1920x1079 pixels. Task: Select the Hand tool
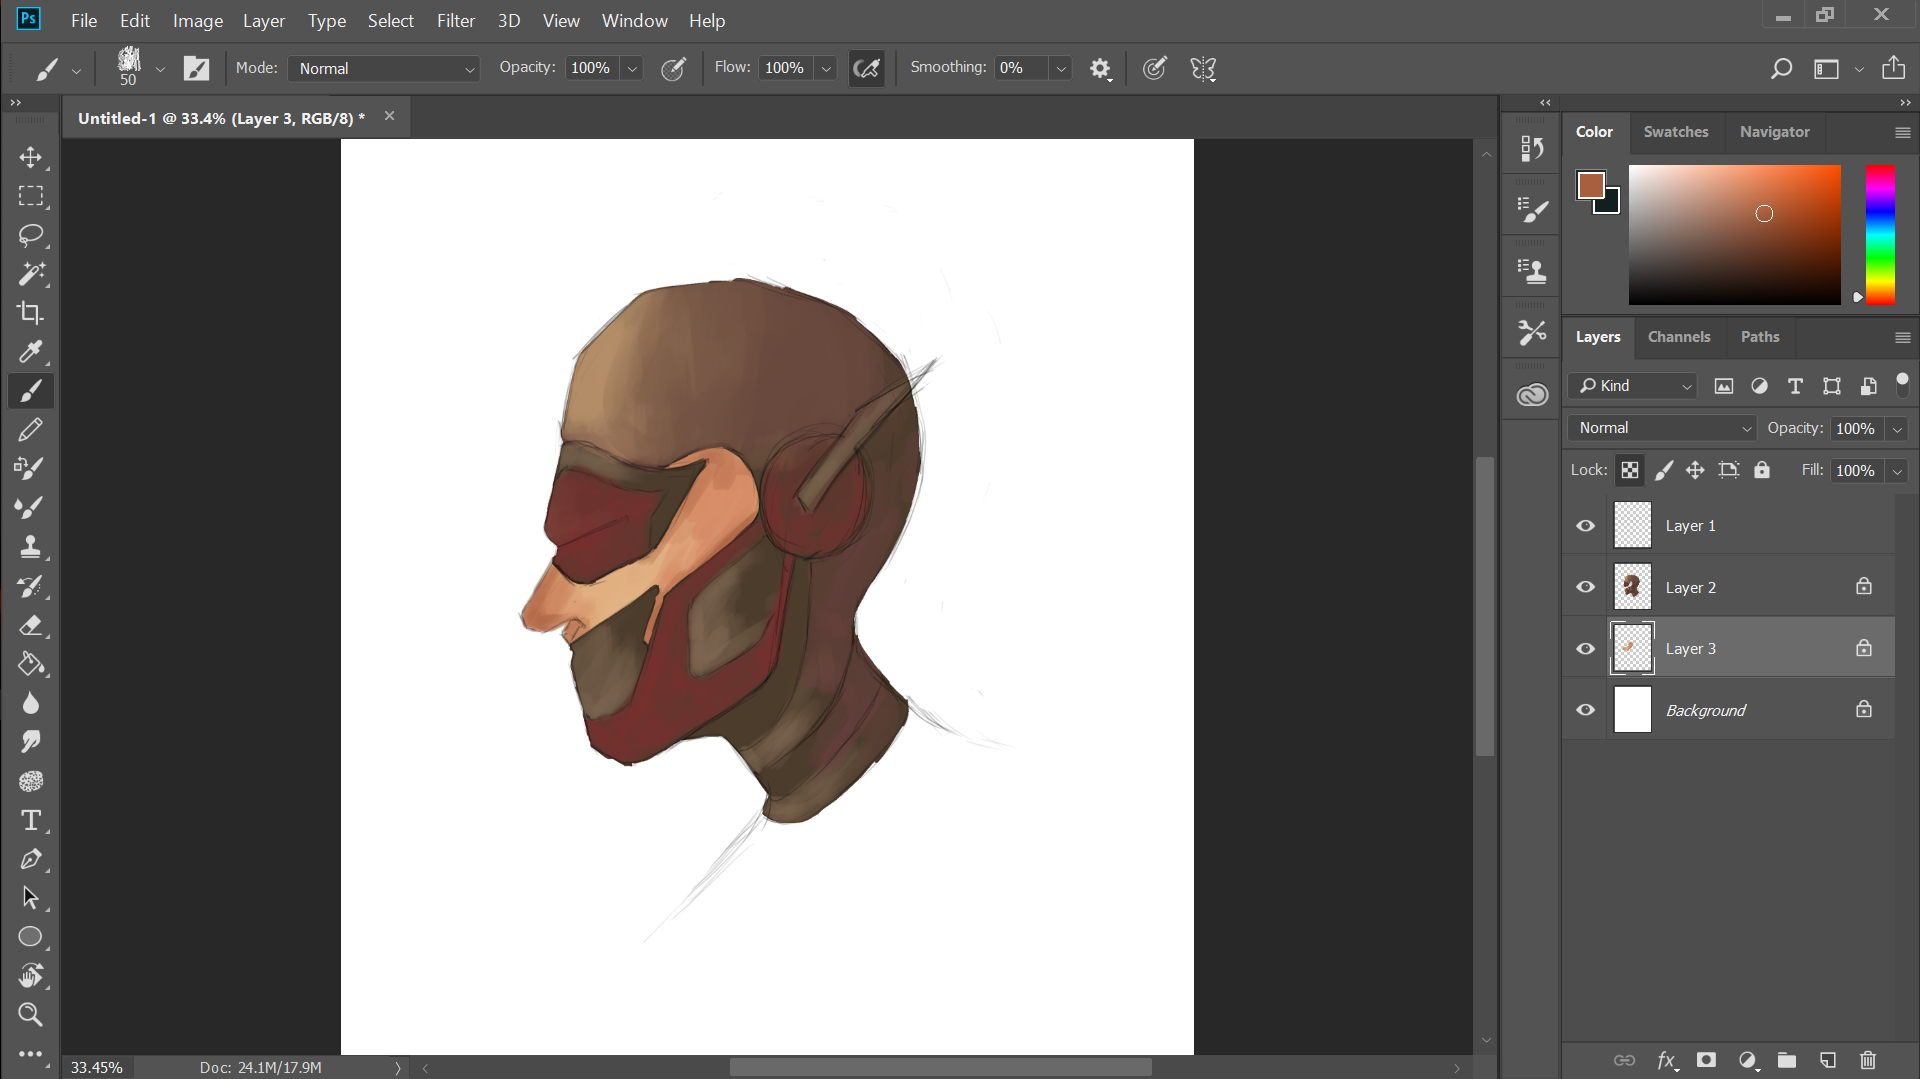(31, 976)
